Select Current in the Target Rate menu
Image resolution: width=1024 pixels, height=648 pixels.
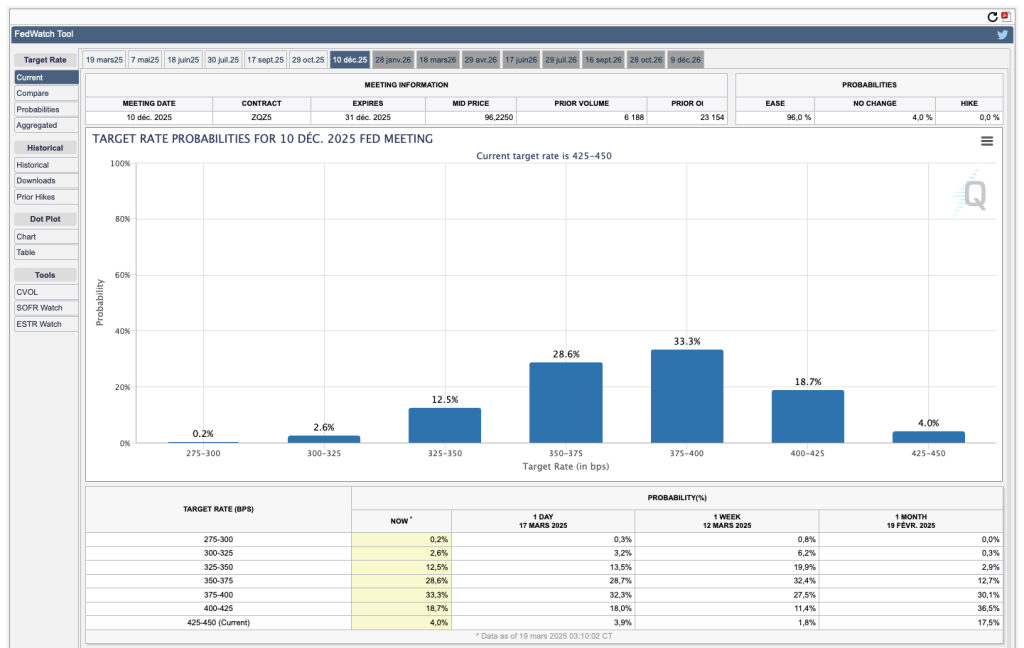point(46,78)
